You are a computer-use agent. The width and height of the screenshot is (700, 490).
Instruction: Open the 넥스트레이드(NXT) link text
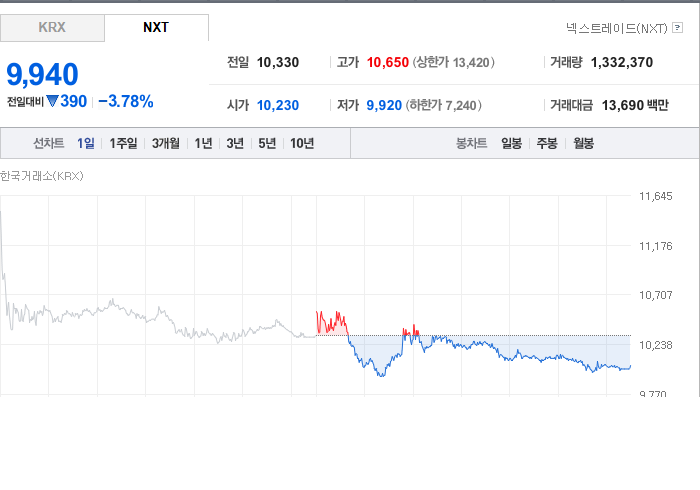(x=617, y=28)
